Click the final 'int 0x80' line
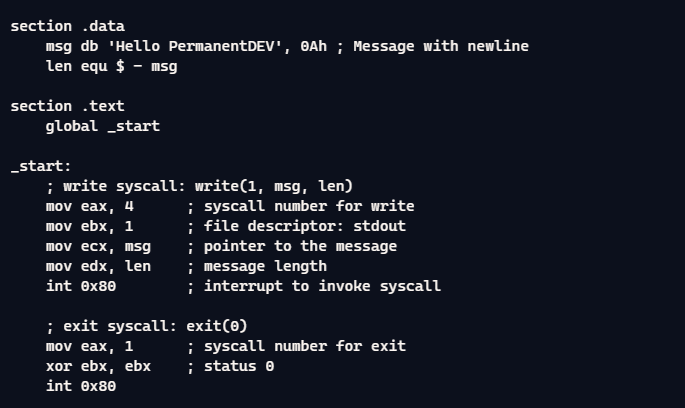 pyautogui.click(x=80, y=386)
